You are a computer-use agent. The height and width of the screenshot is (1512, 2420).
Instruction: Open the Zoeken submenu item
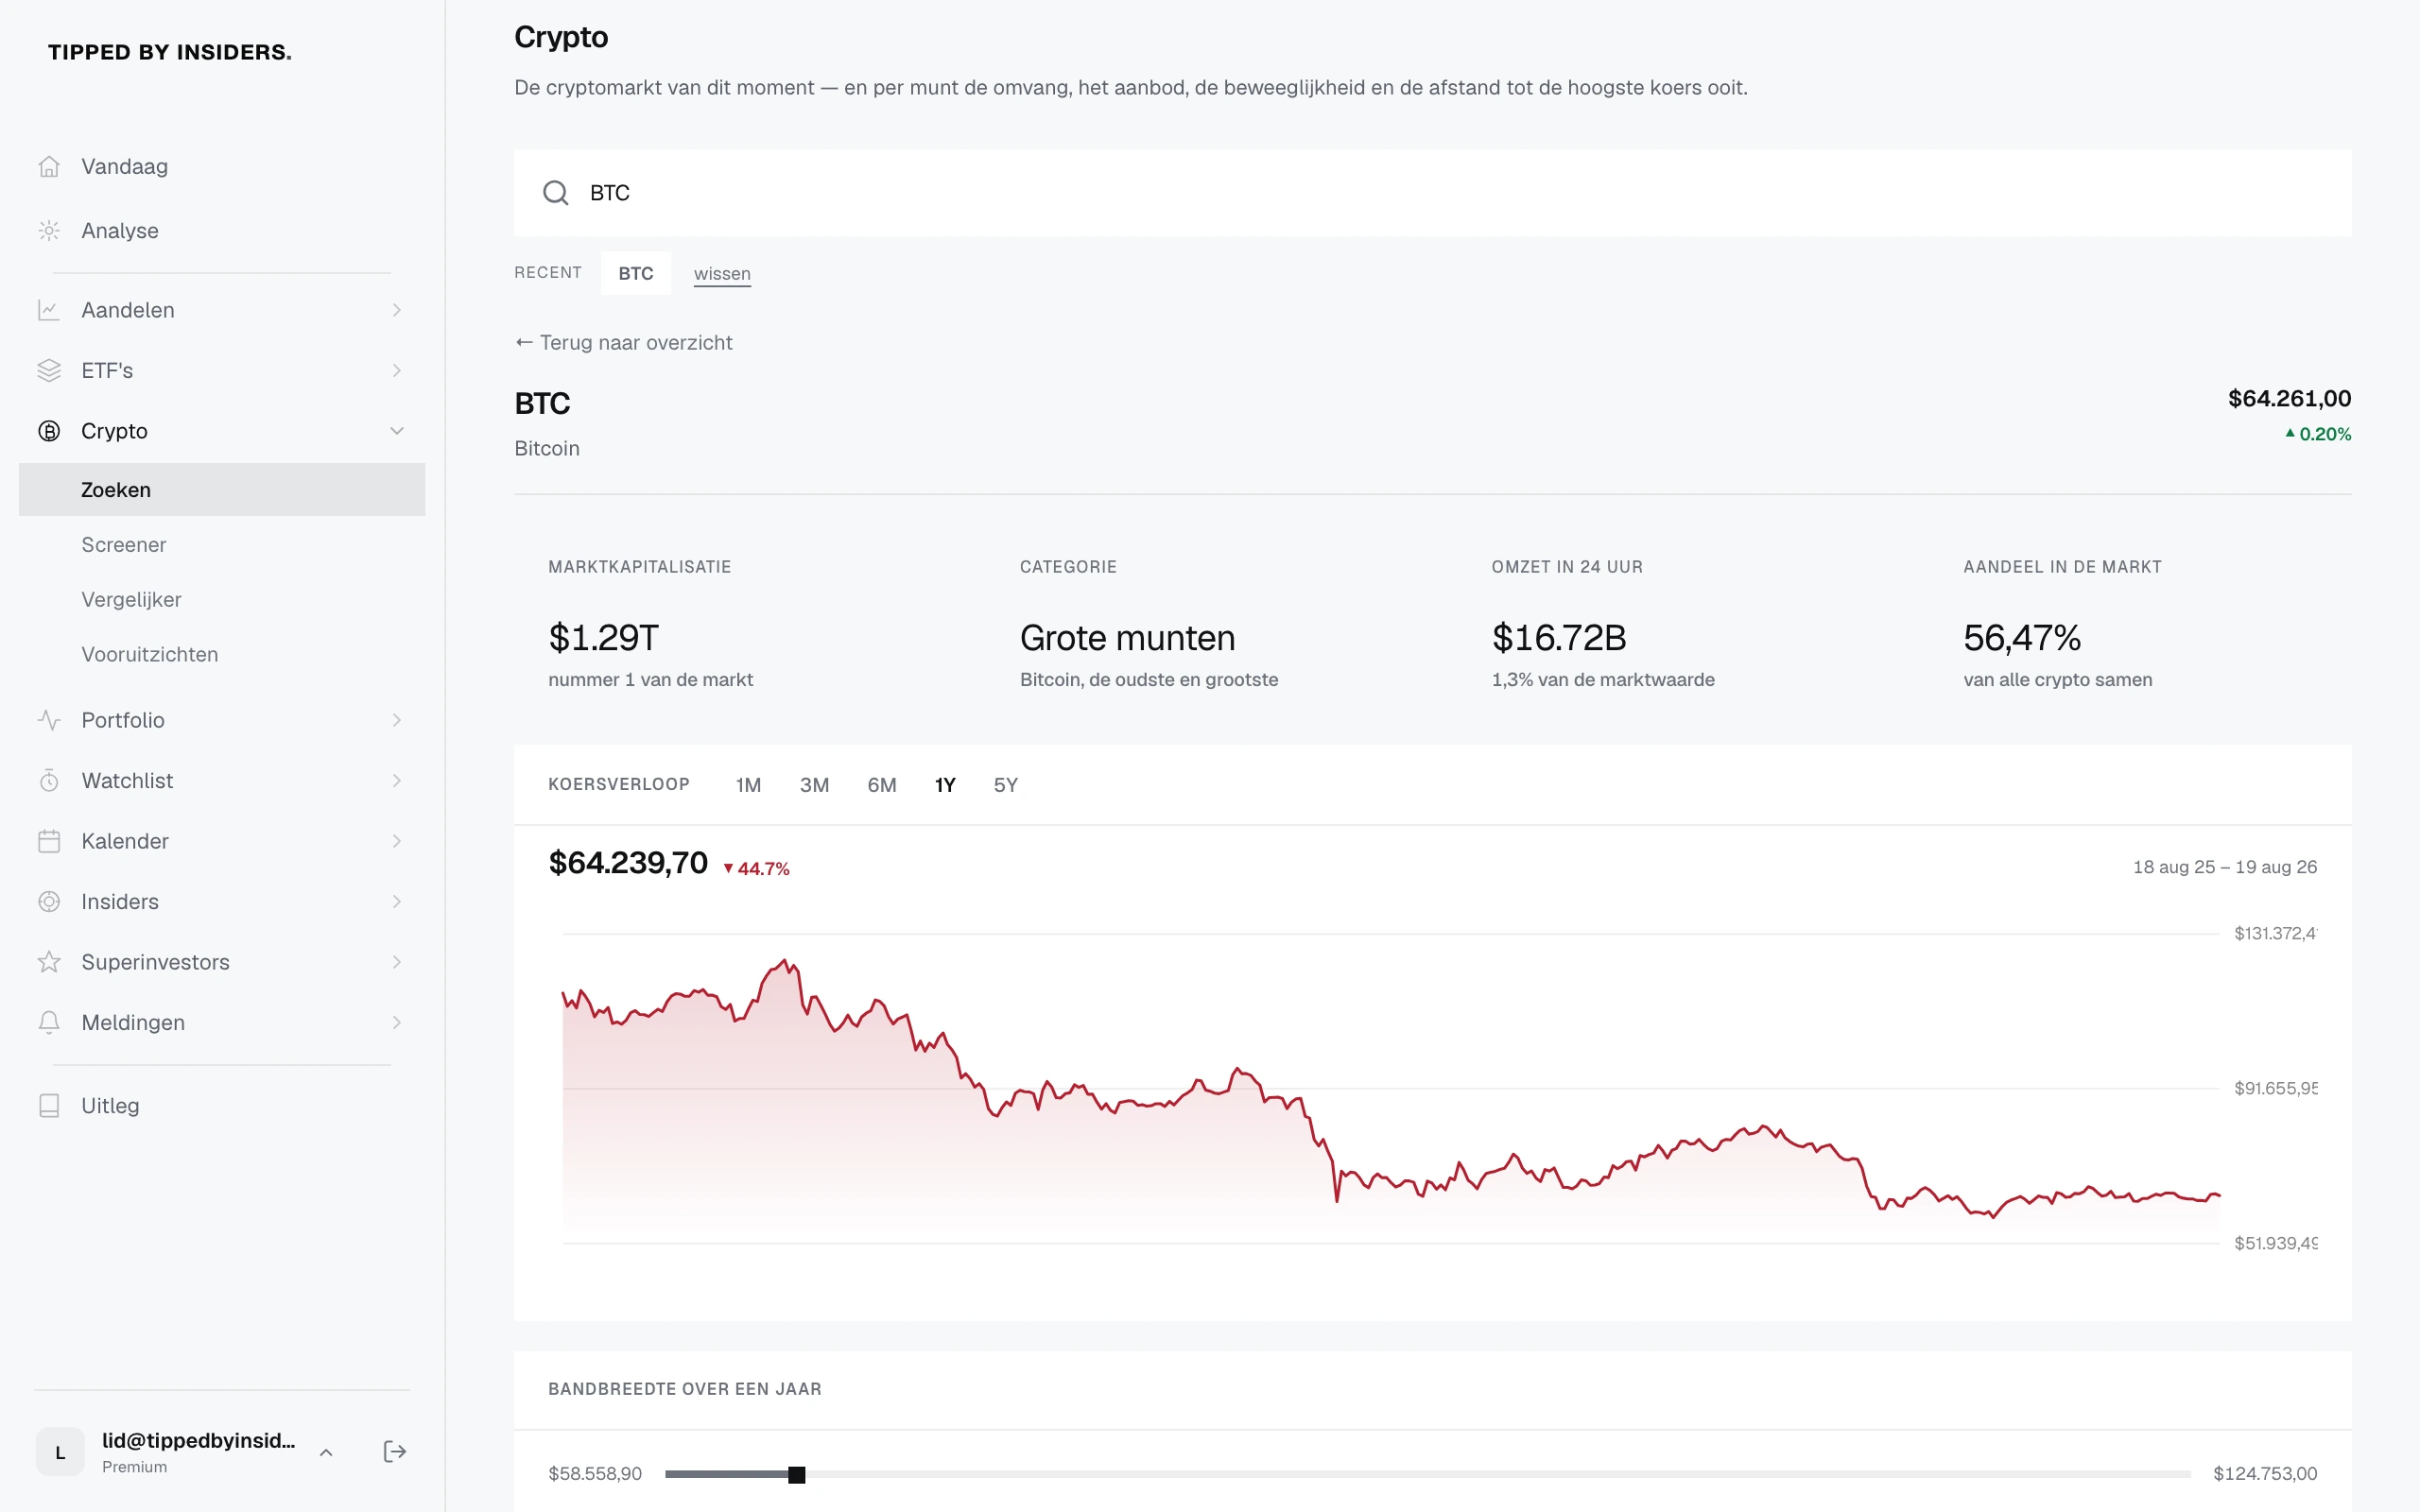click(x=222, y=490)
